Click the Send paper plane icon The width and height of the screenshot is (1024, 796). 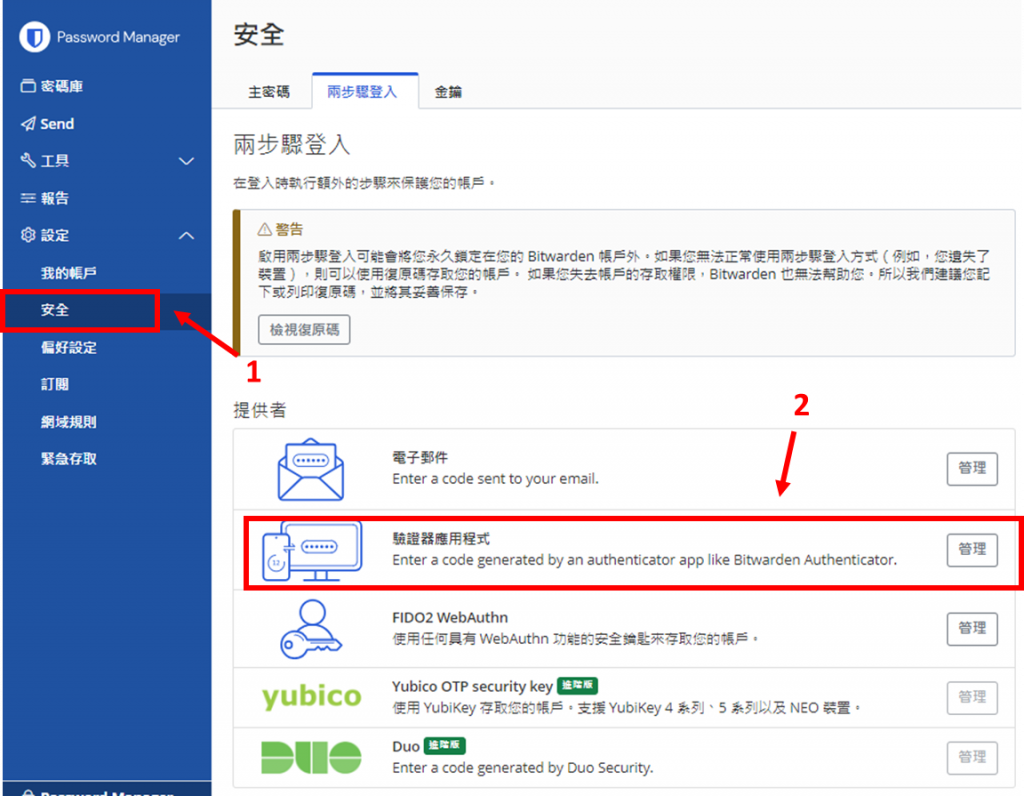point(28,123)
